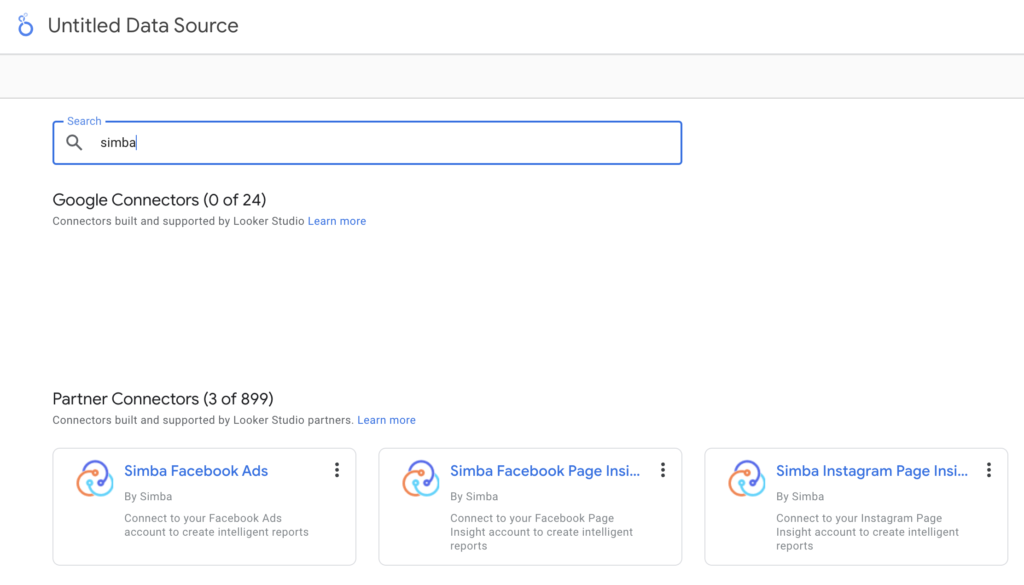Click the magnifying glass search icon
The height and width of the screenshot is (585, 1024).
pos(74,143)
